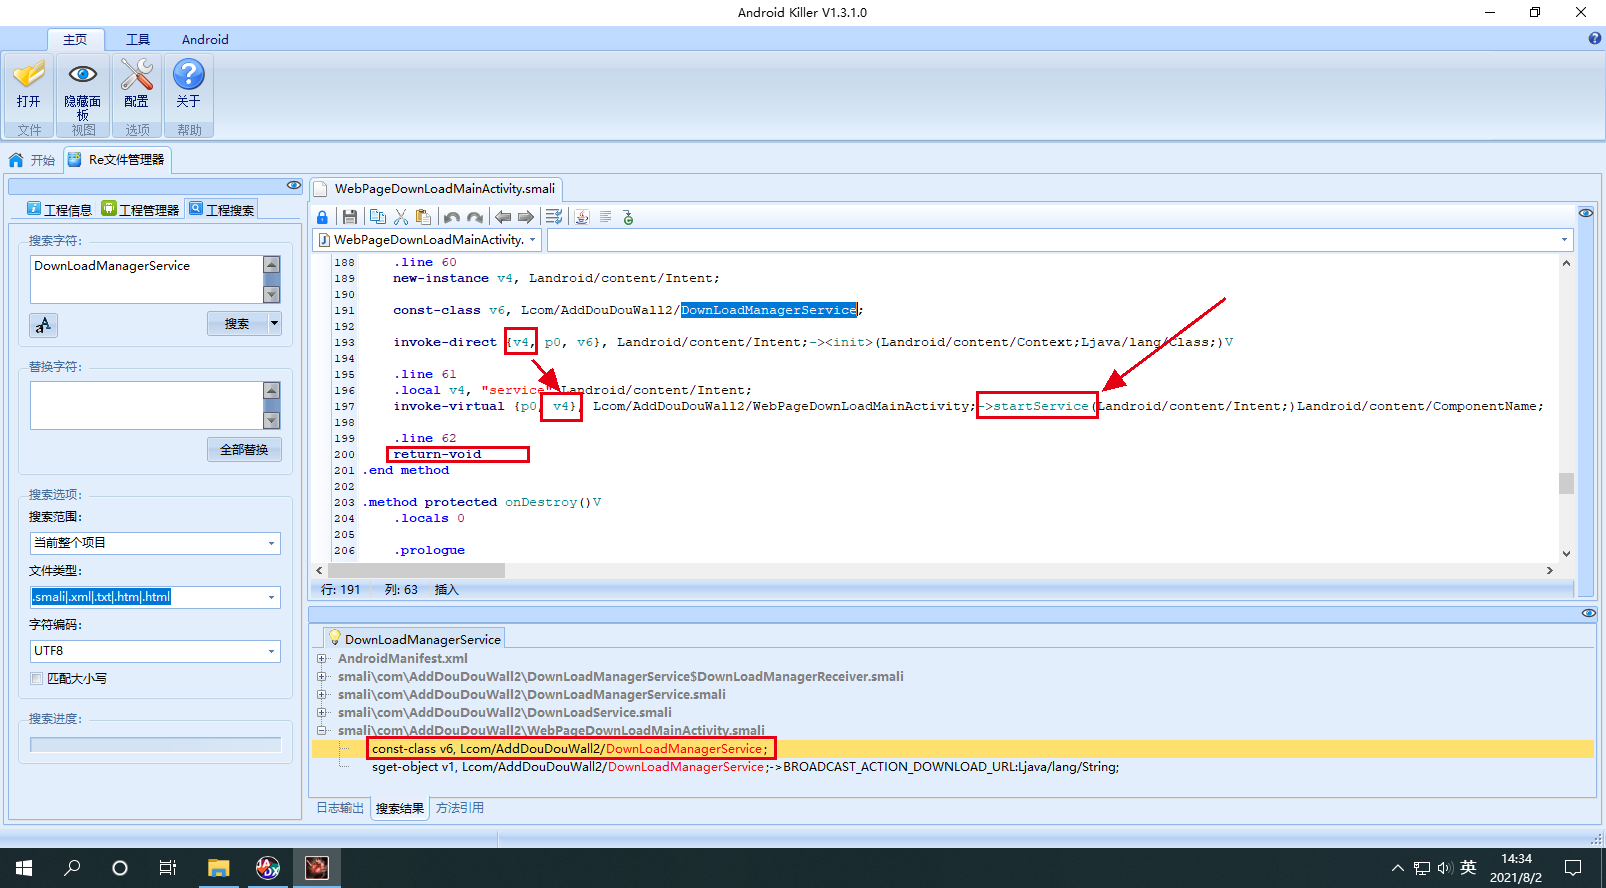Click the green jump-to arrow icon

pyautogui.click(x=628, y=217)
